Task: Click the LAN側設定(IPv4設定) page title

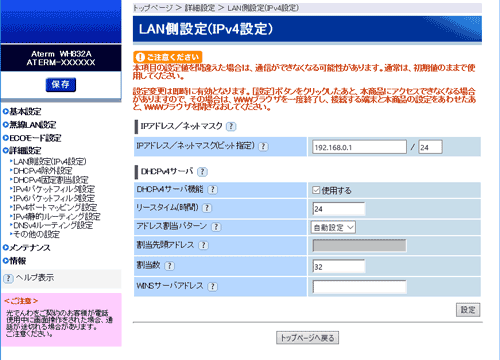Action: (206, 29)
